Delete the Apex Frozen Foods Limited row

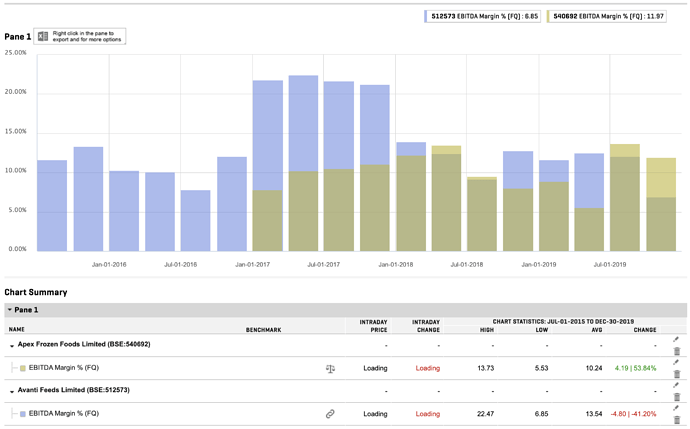tap(676, 351)
